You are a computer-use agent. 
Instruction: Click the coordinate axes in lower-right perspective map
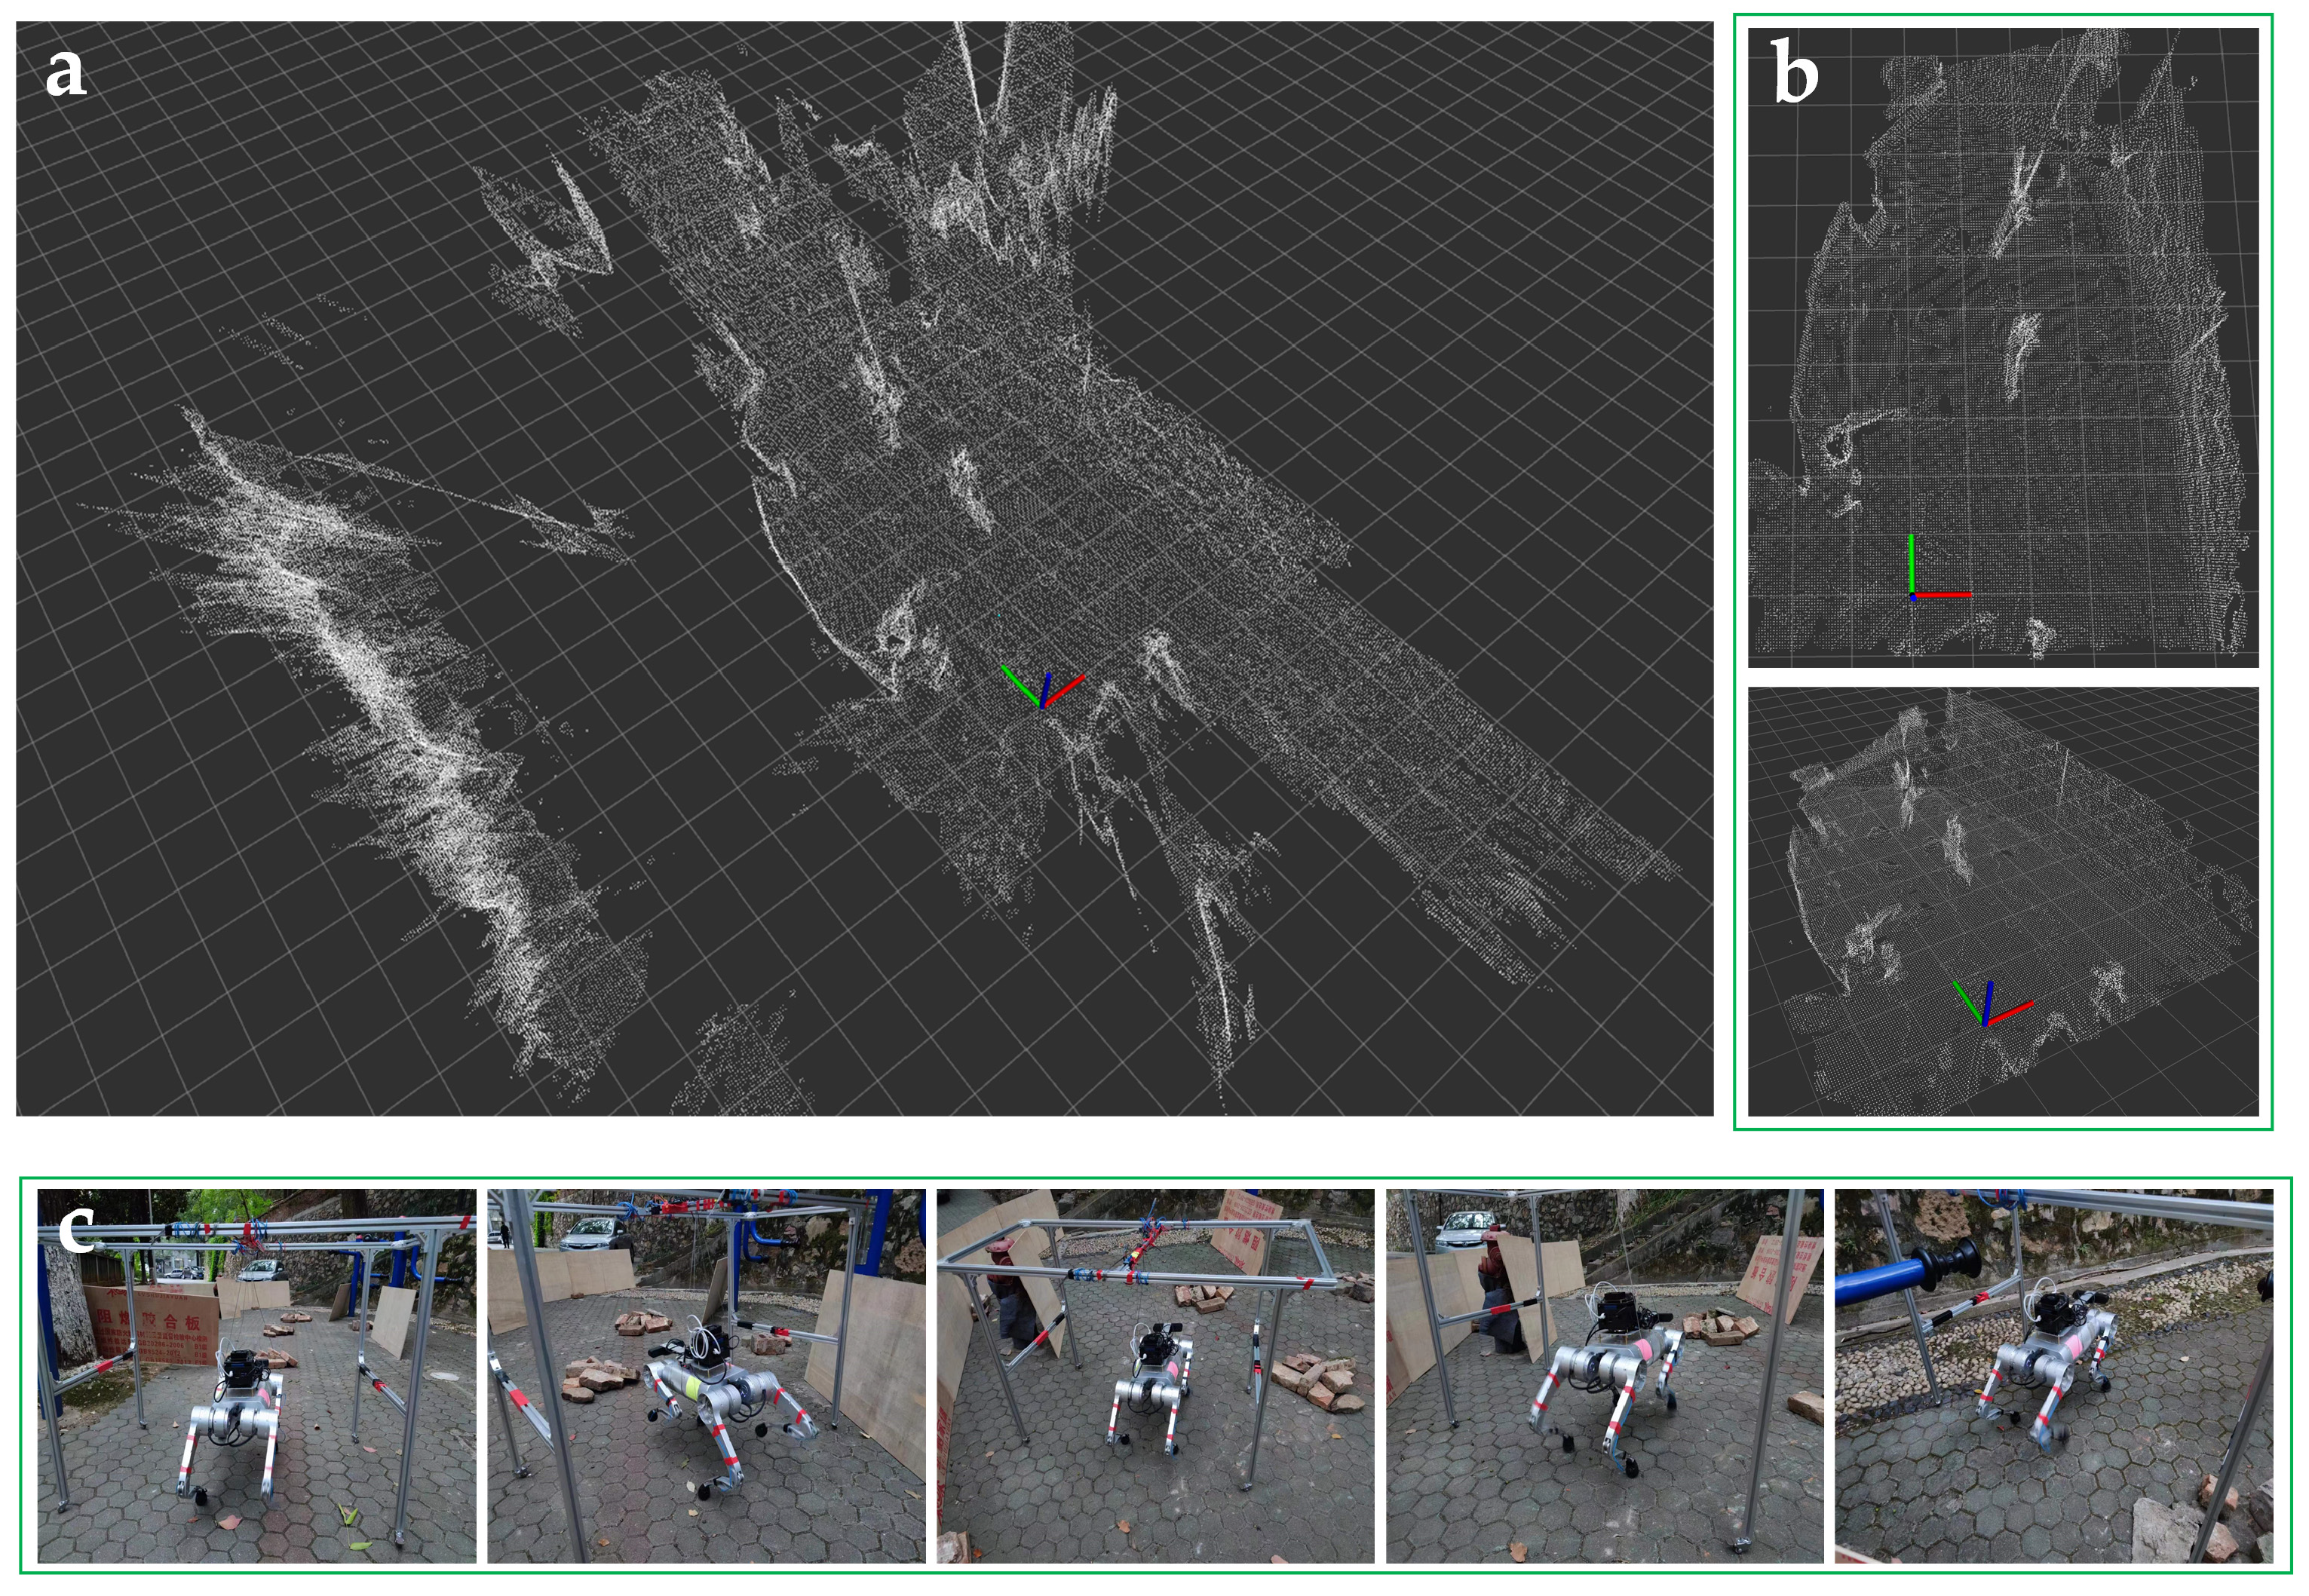pyautogui.click(x=1988, y=1006)
